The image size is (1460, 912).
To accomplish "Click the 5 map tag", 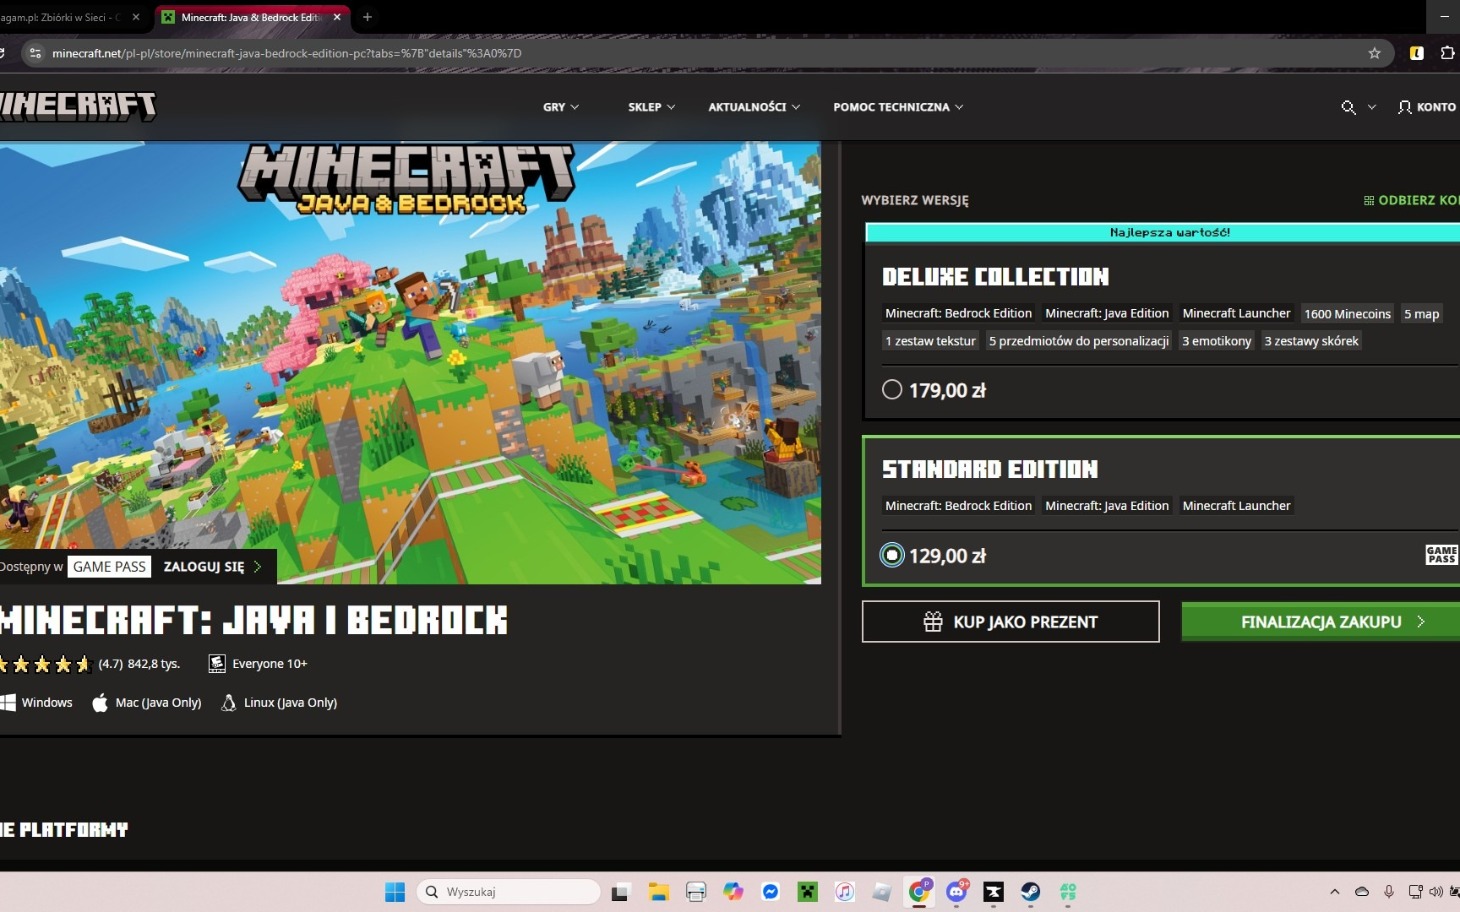I will (1421, 314).
